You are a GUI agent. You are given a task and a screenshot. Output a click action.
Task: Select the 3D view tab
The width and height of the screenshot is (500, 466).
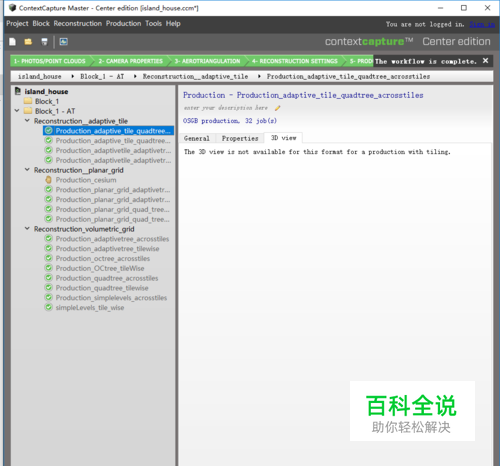[x=283, y=138]
